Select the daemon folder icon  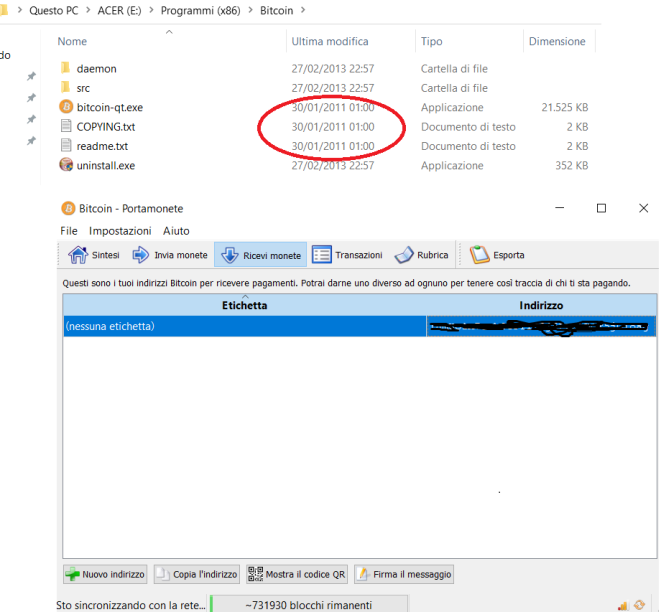(65, 68)
